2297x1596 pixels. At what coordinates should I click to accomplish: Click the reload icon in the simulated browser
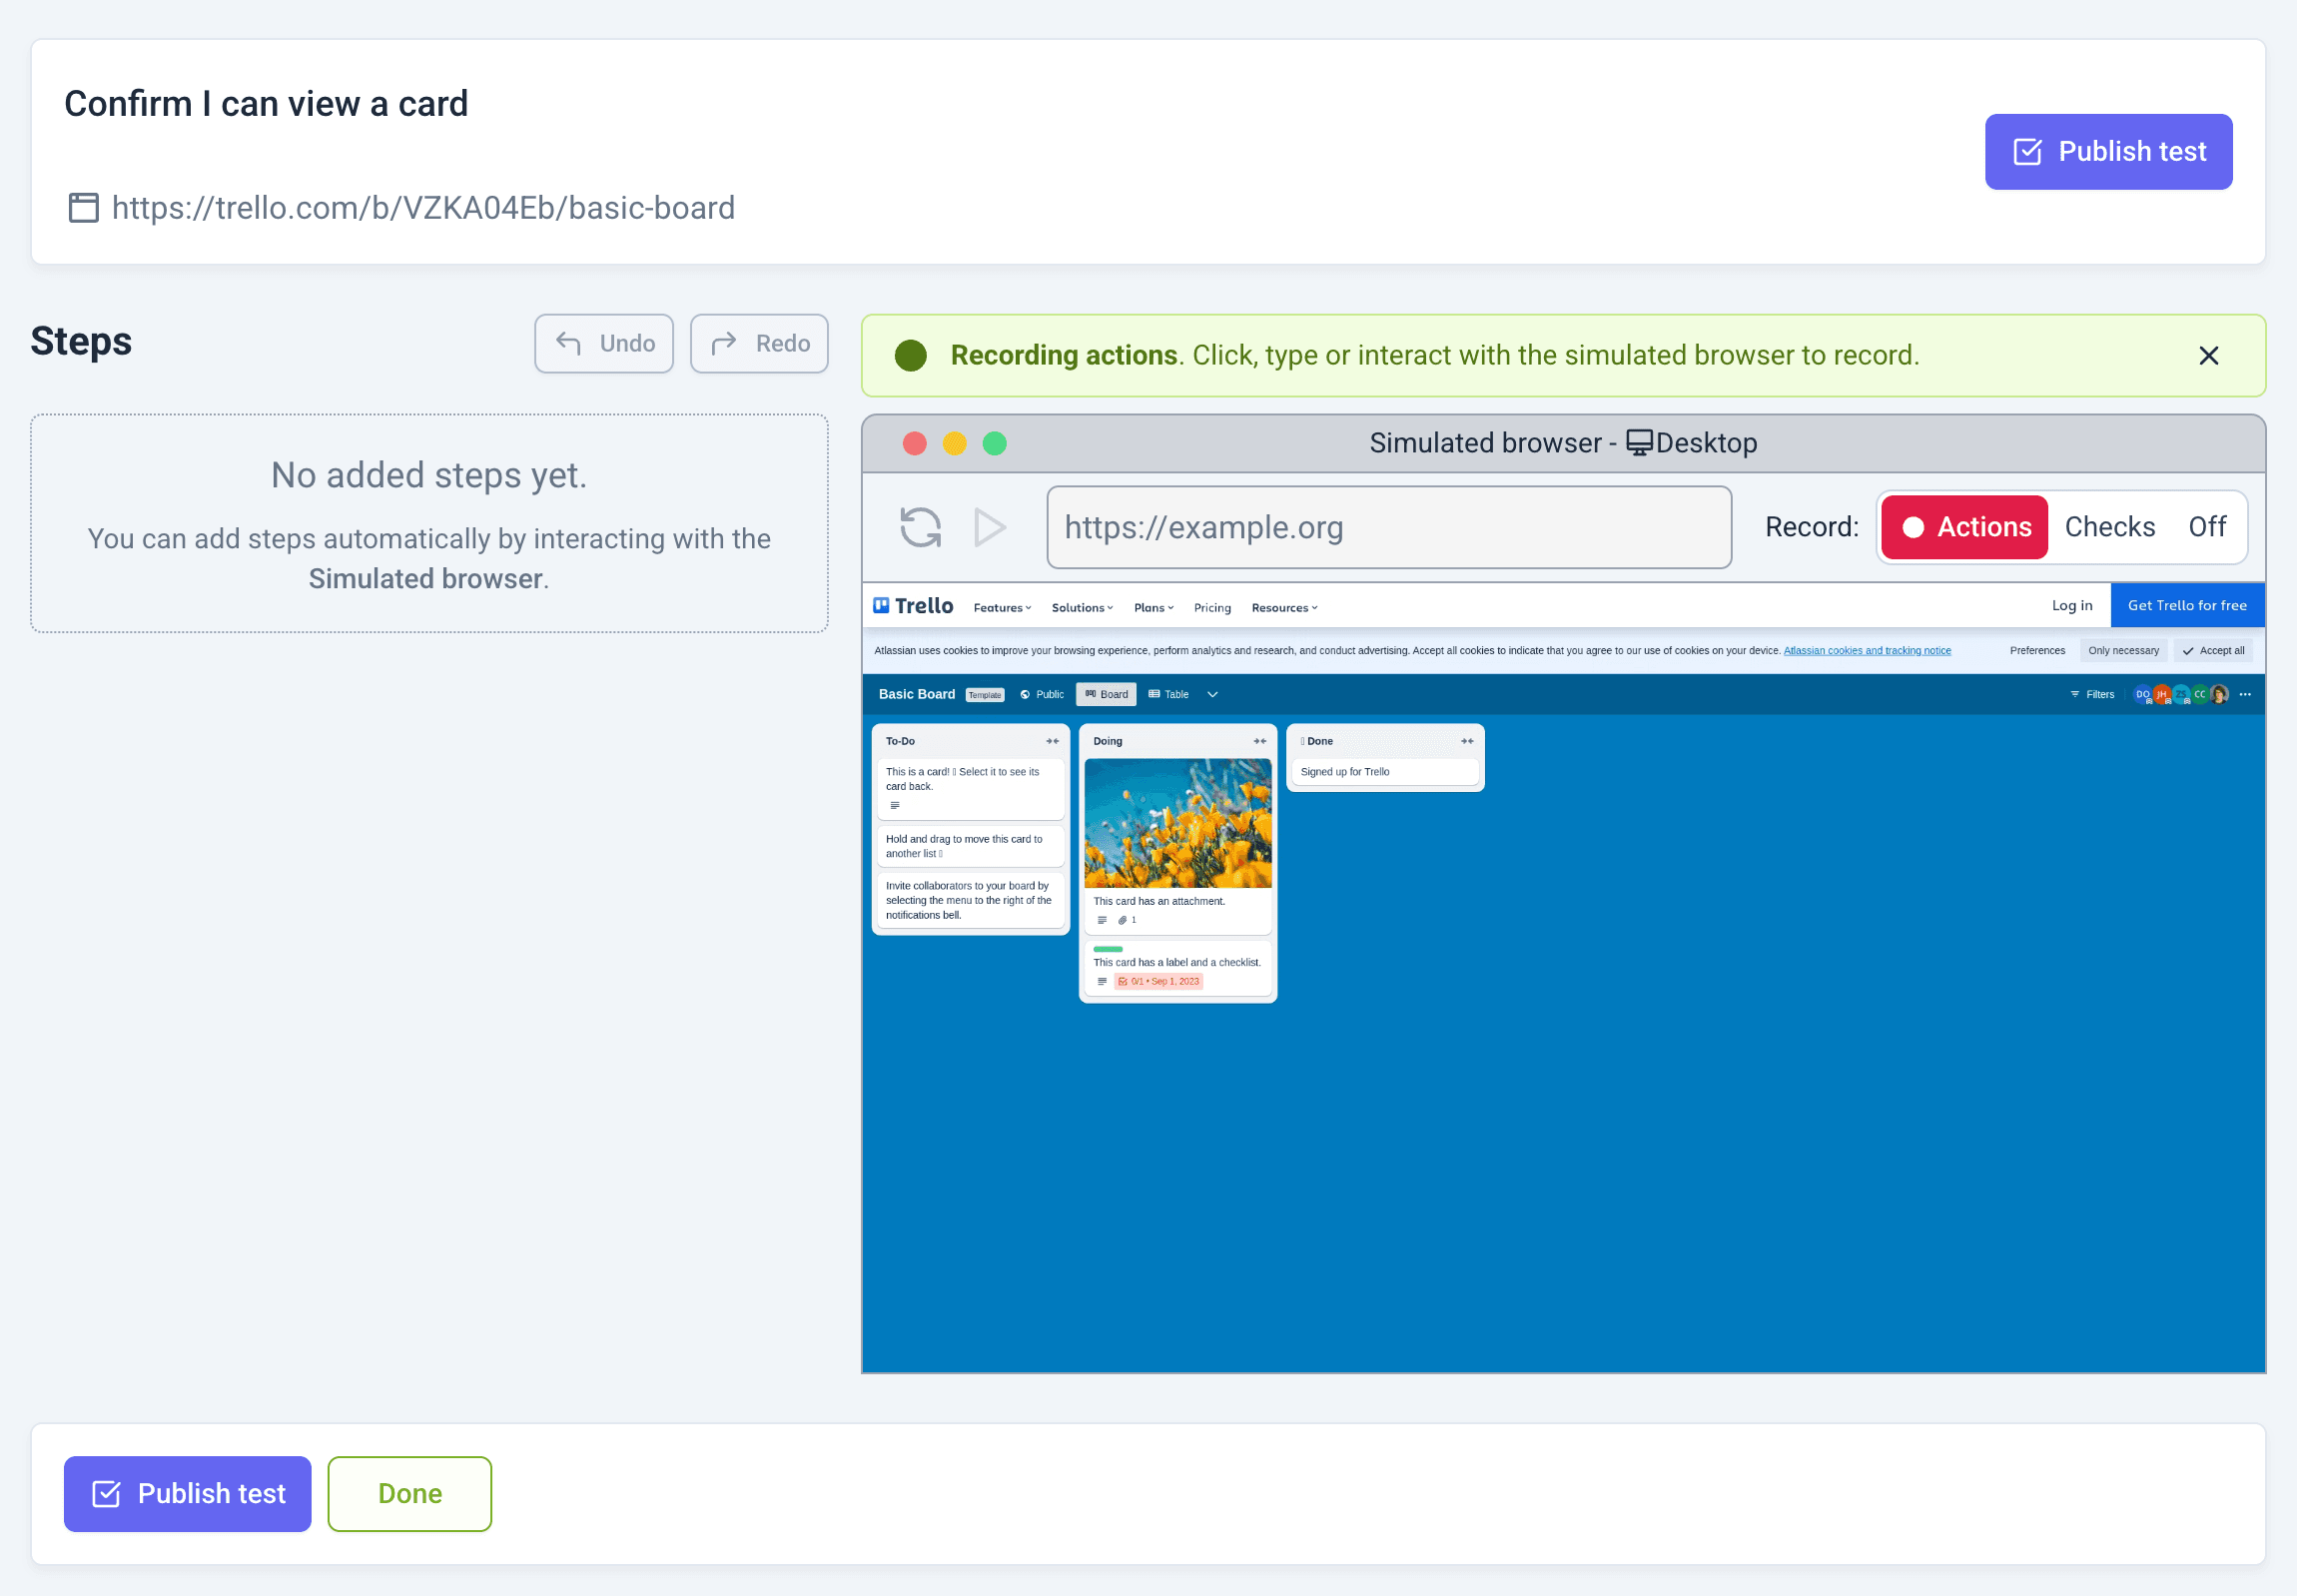(x=919, y=527)
